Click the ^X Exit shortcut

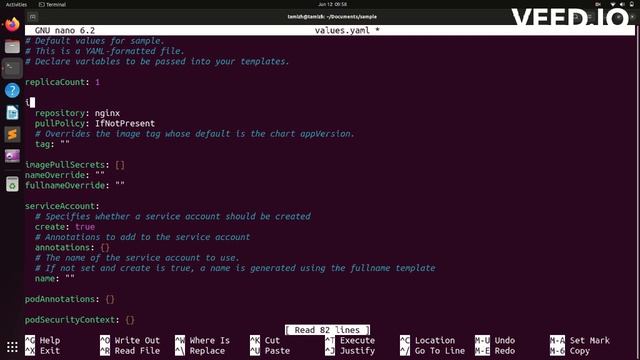pyautogui.click(x=42, y=351)
